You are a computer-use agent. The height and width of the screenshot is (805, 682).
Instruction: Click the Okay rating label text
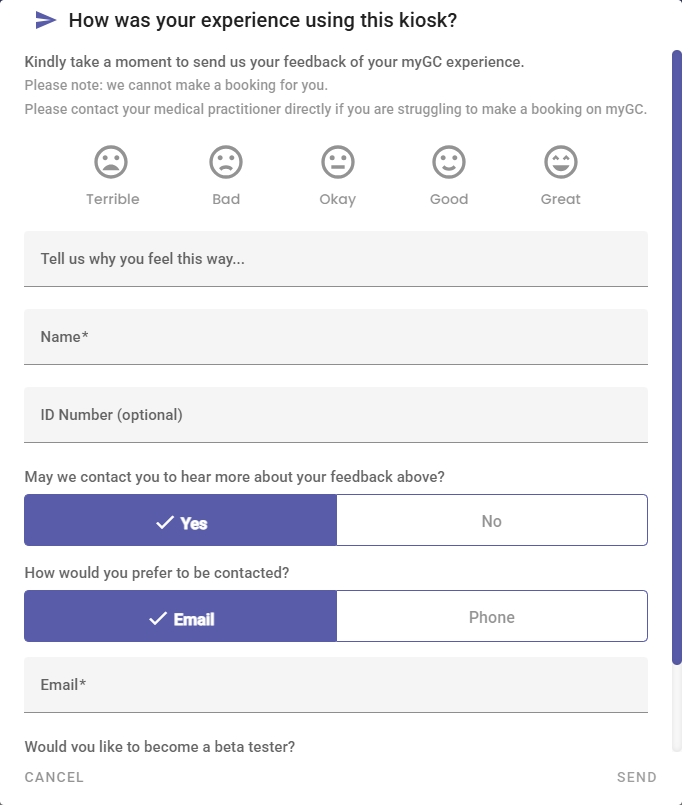pos(337,200)
